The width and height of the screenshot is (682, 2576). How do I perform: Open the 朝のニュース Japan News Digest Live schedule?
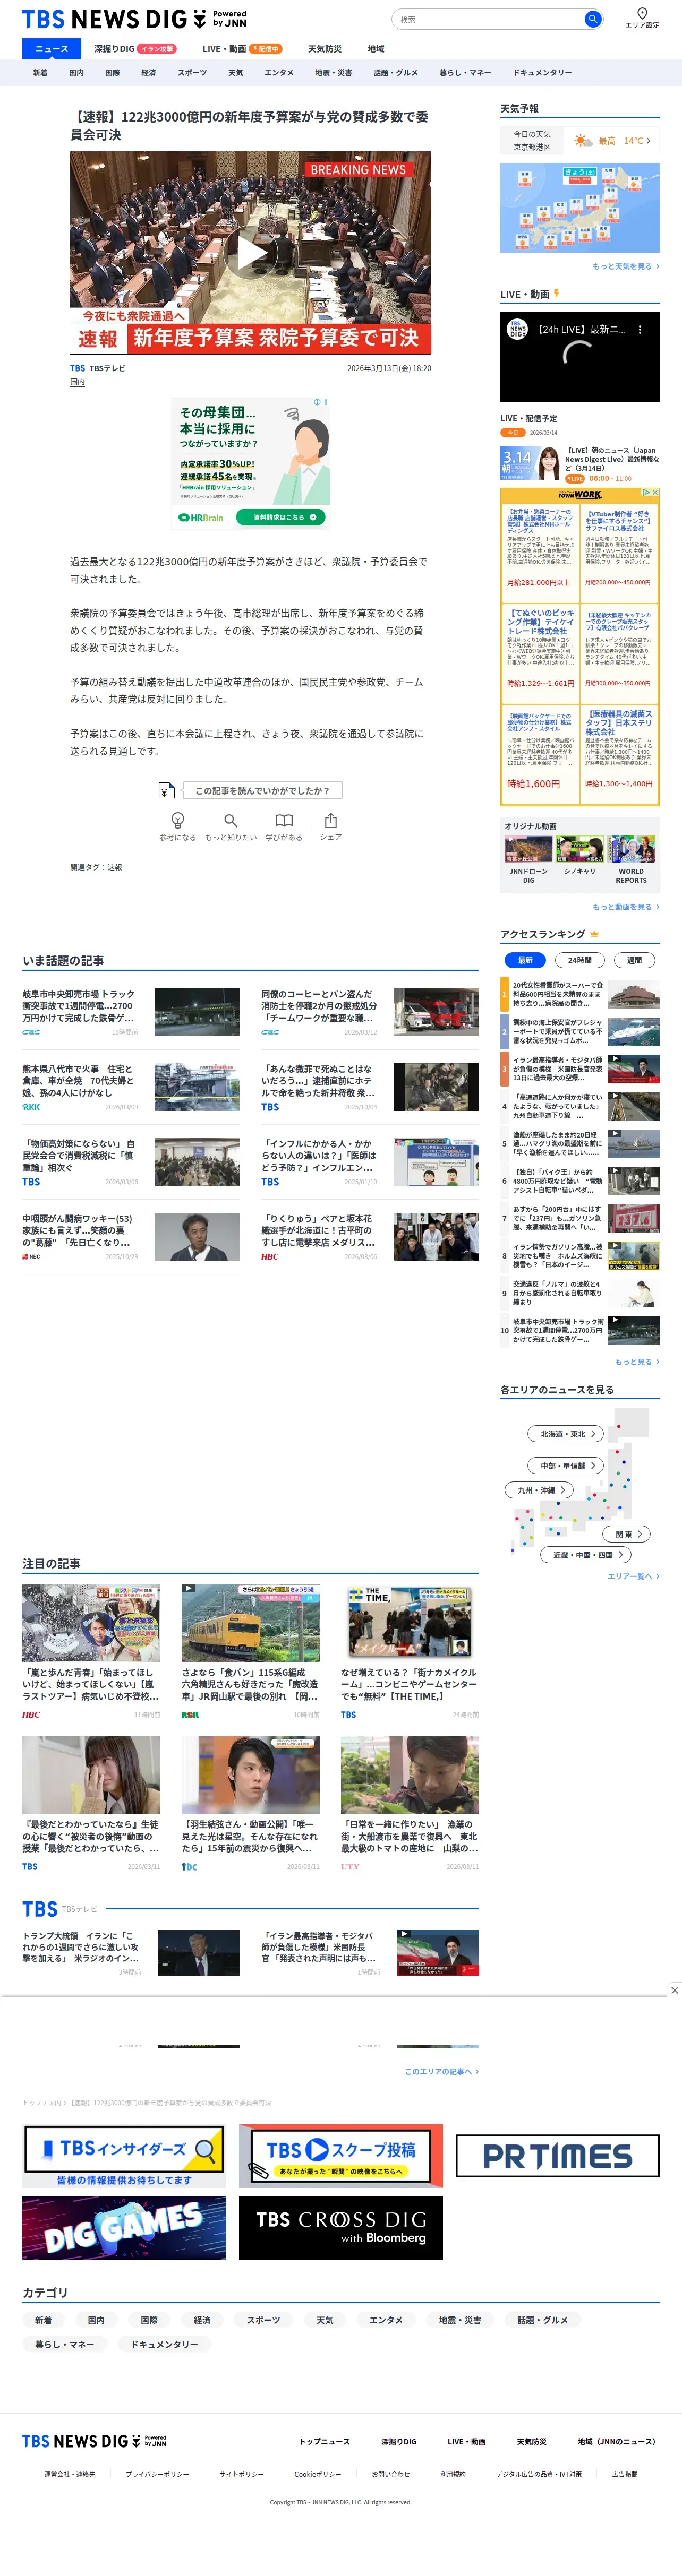click(x=580, y=464)
